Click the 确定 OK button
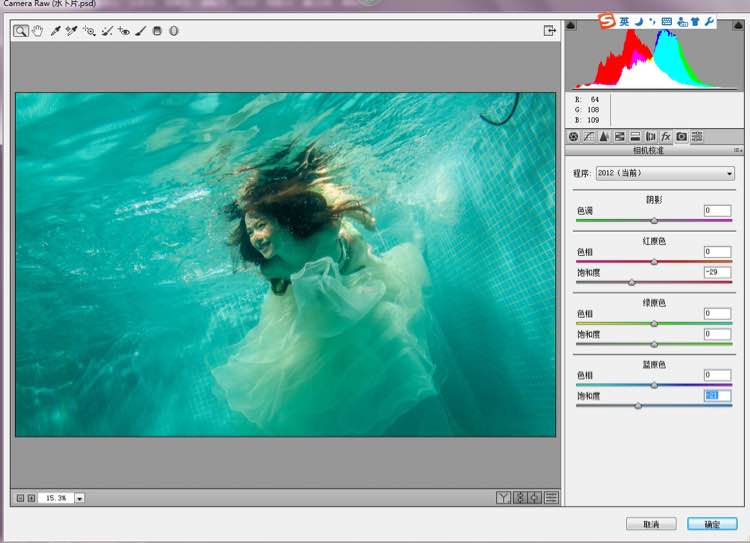This screenshot has height=543, width=750. [712, 524]
